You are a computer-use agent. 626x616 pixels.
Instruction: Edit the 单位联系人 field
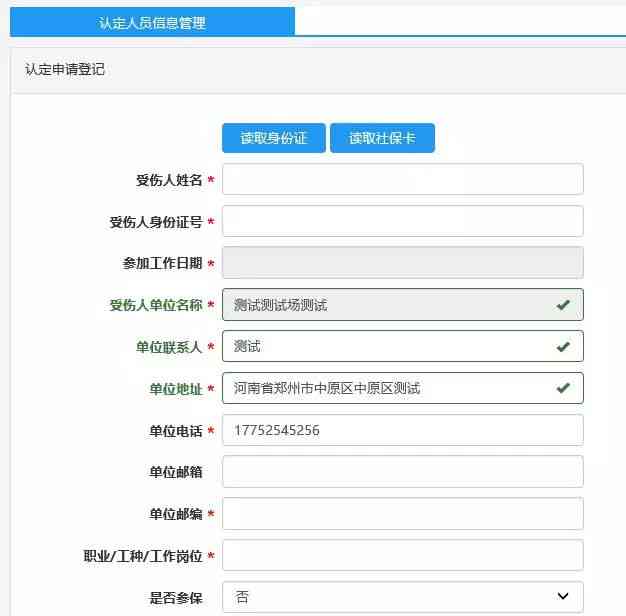[402, 346]
